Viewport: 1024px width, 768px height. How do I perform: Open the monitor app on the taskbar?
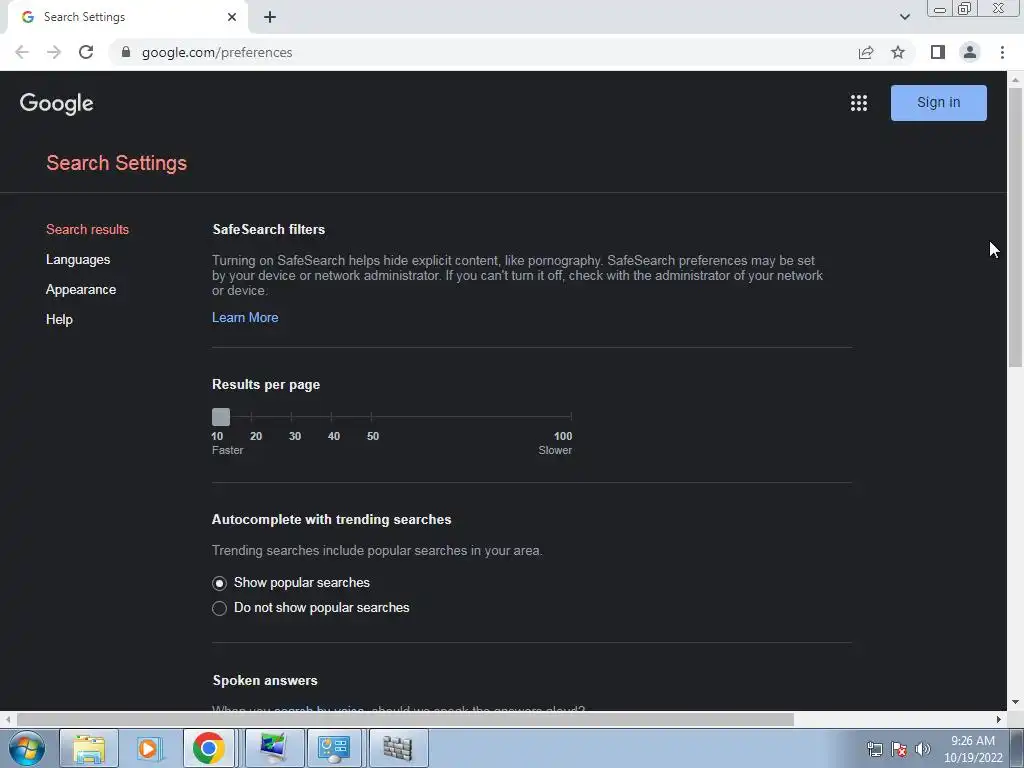274,748
